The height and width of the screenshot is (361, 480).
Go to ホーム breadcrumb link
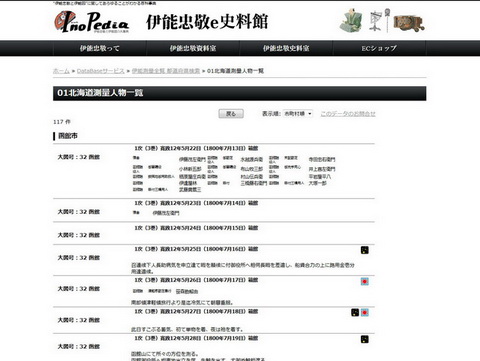[x=61, y=71]
